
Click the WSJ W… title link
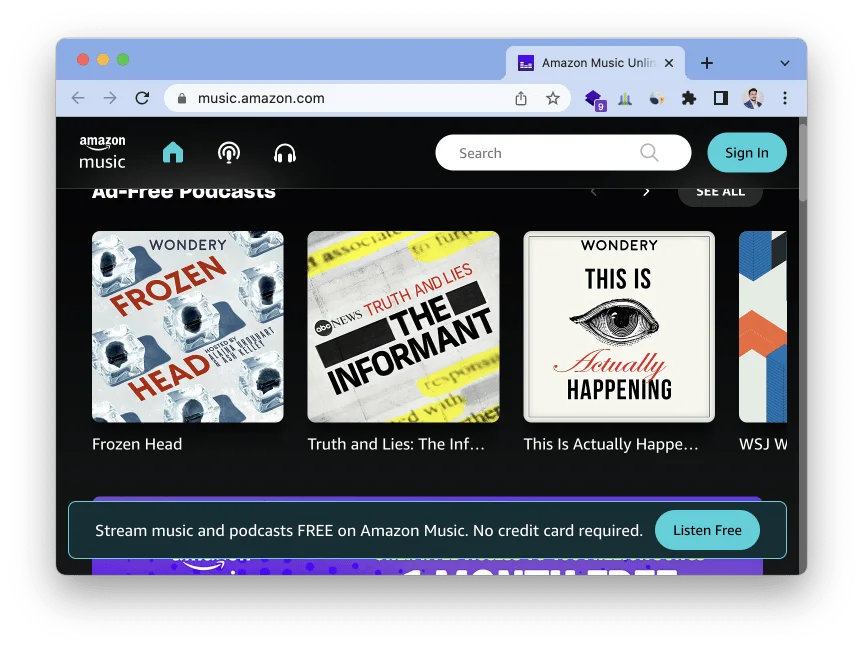click(x=763, y=444)
